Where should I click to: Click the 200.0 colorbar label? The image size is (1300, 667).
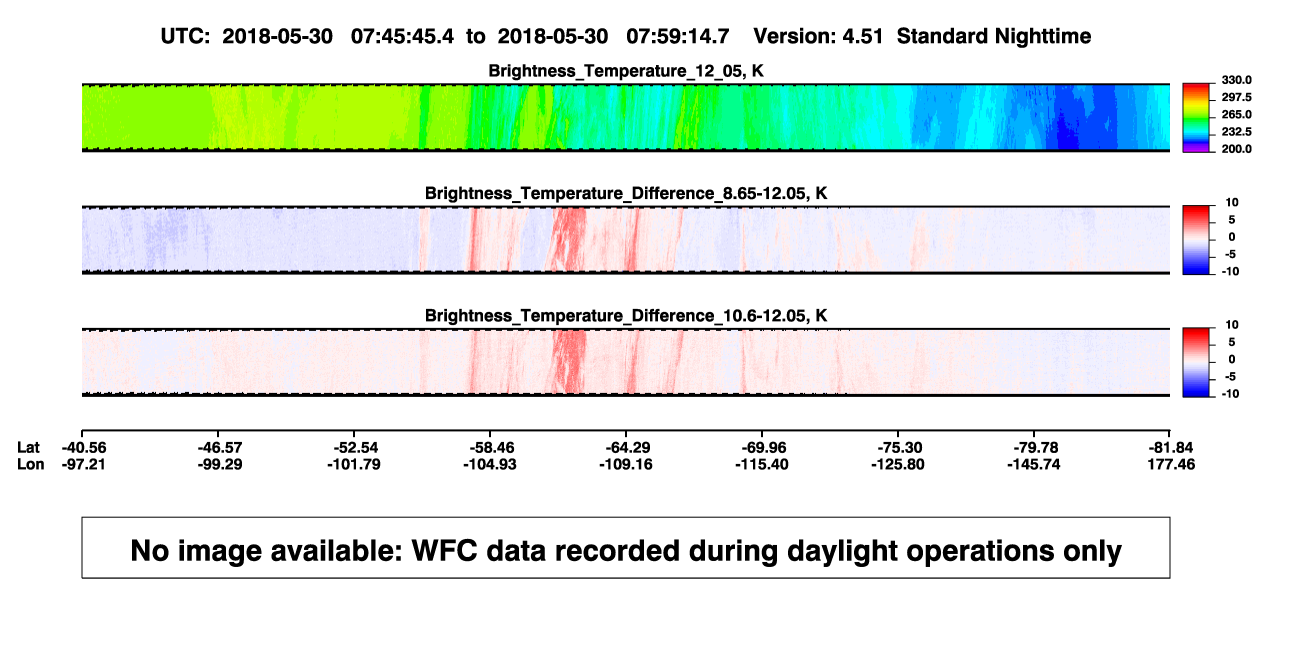(x=1236, y=148)
